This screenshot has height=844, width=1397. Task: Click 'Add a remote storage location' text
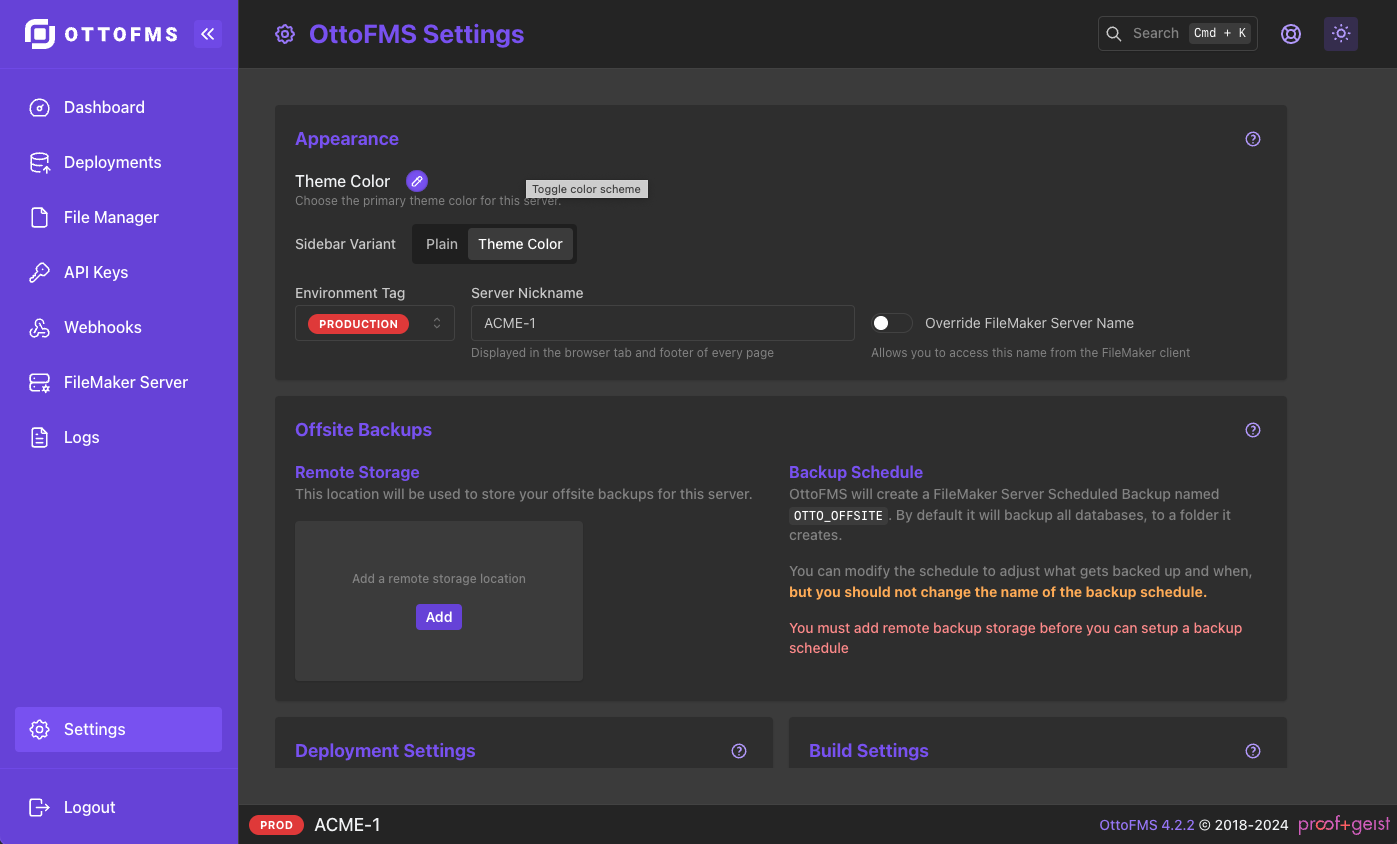(x=439, y=579)
